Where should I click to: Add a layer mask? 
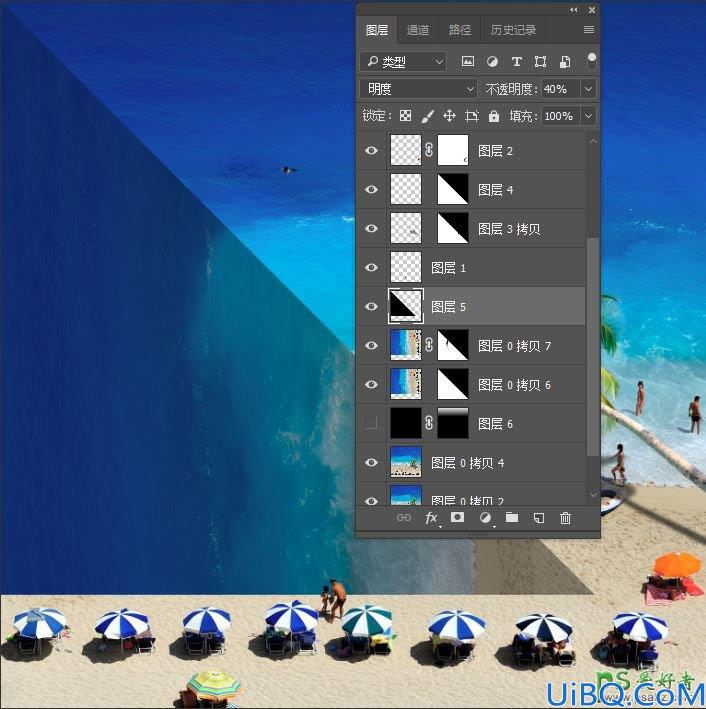(x=457, y=517)
